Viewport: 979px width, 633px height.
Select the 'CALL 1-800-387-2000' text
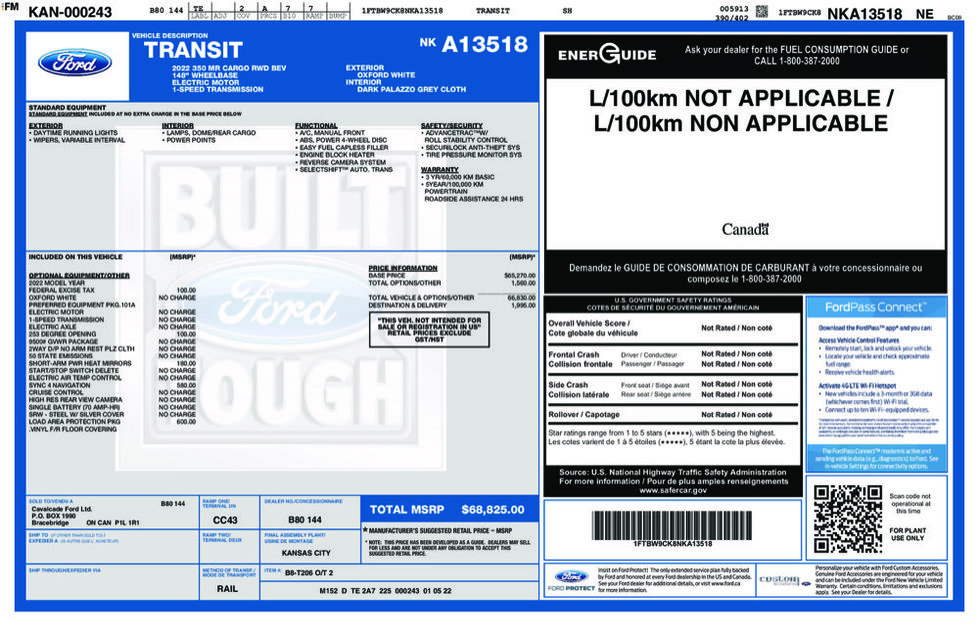click(797, 61)
